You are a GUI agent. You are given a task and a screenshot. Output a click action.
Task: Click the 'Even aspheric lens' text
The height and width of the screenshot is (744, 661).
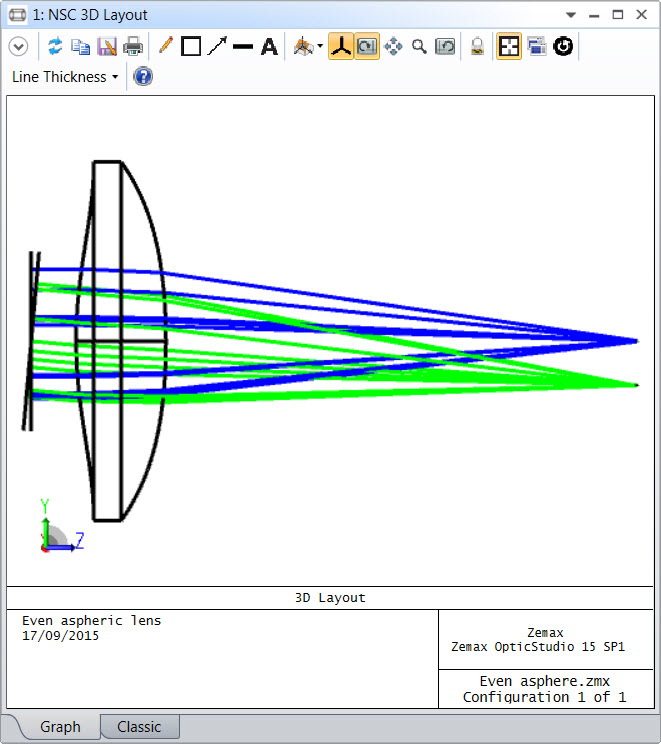pyautogui.click(x=92, y=621)
